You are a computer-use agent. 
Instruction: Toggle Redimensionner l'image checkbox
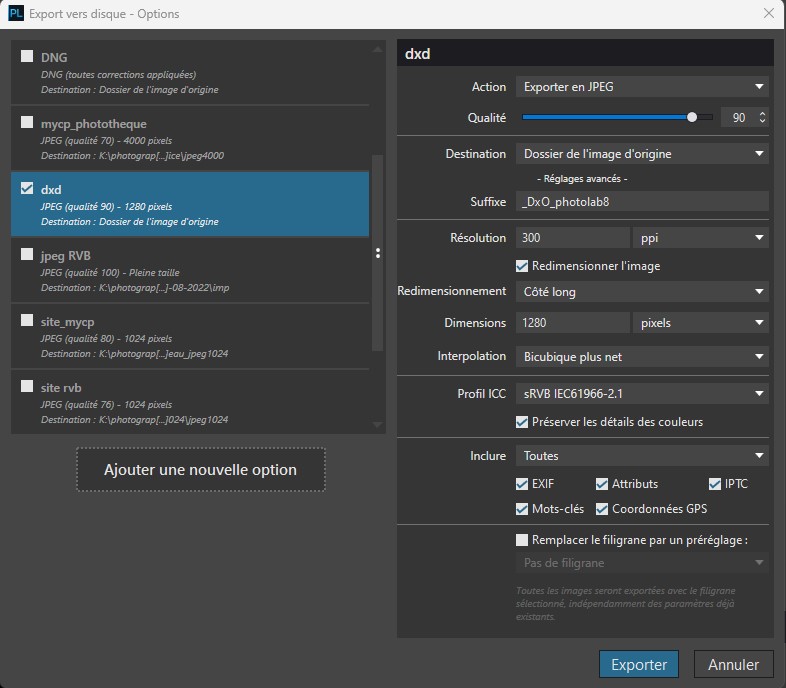522,266
